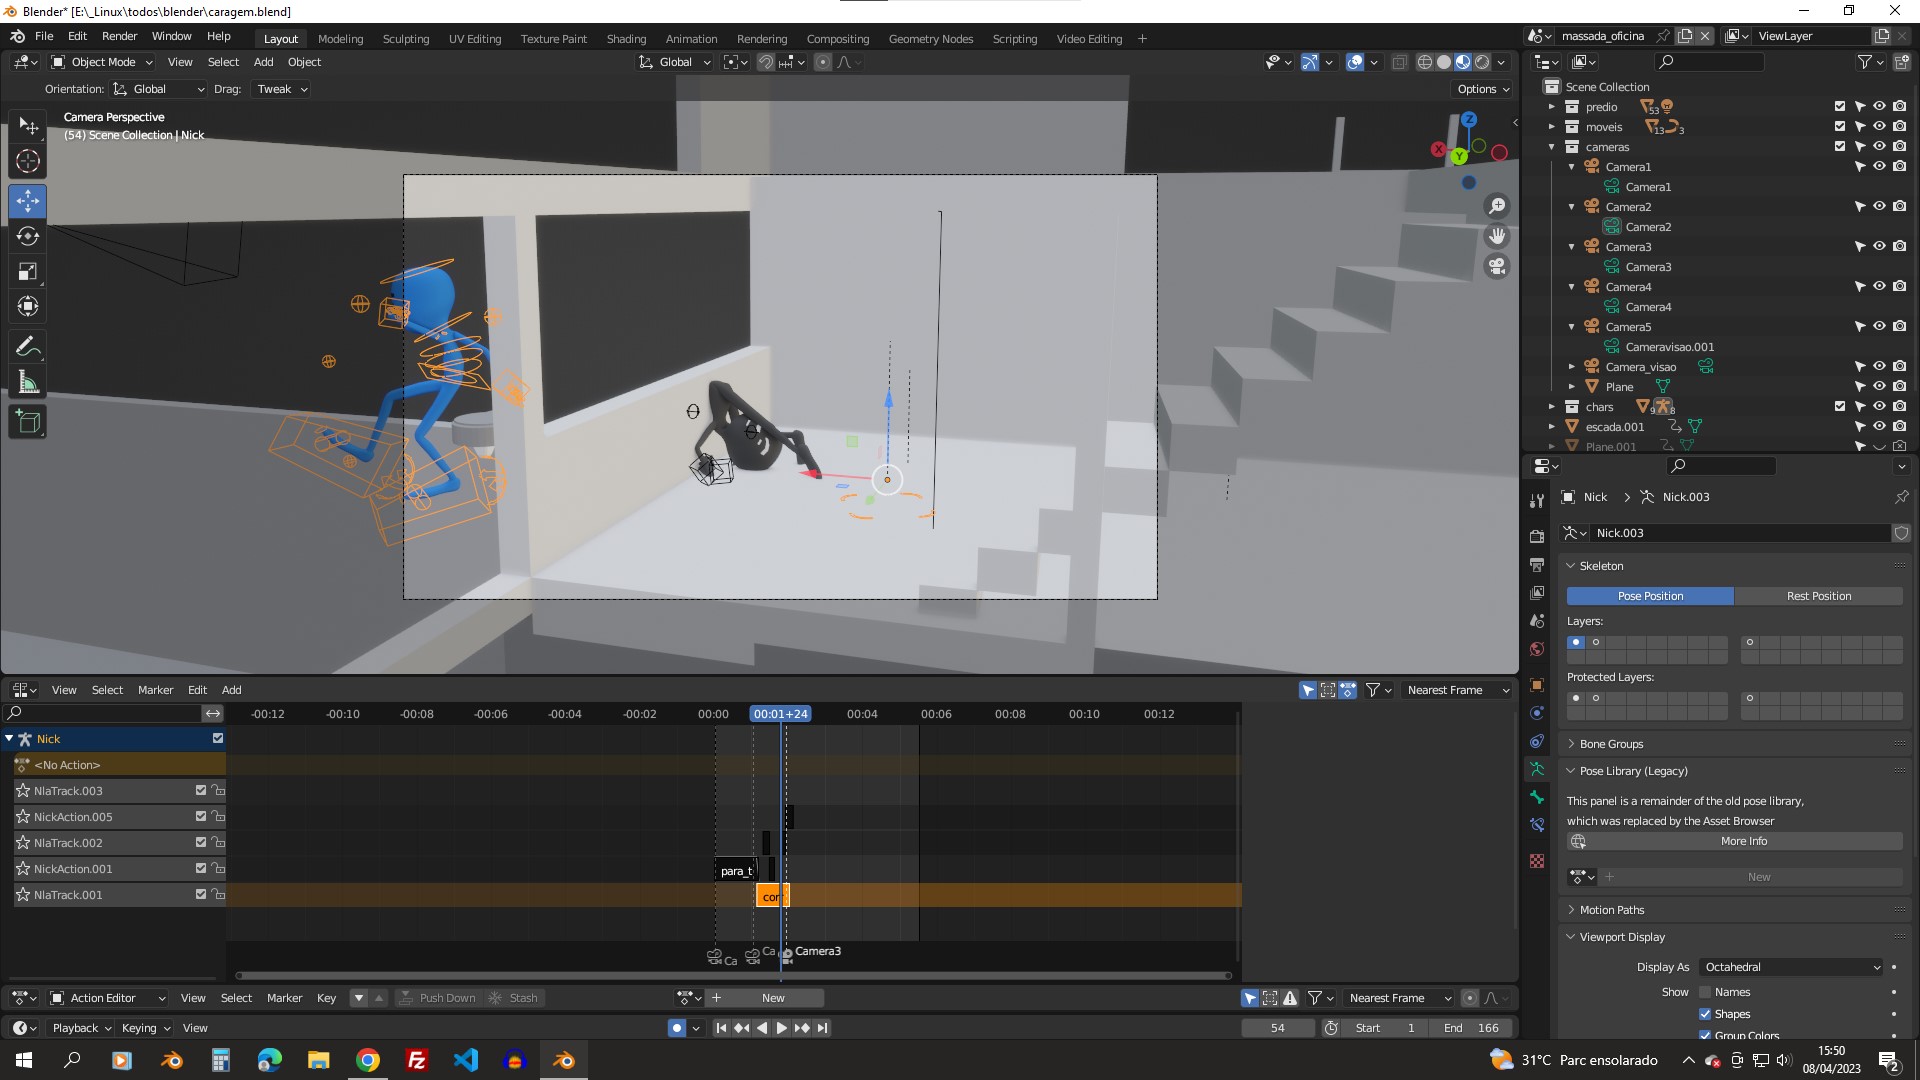Select the Annotate tool
This screenshot has width=1920, height=1080.
click(28, 347)
